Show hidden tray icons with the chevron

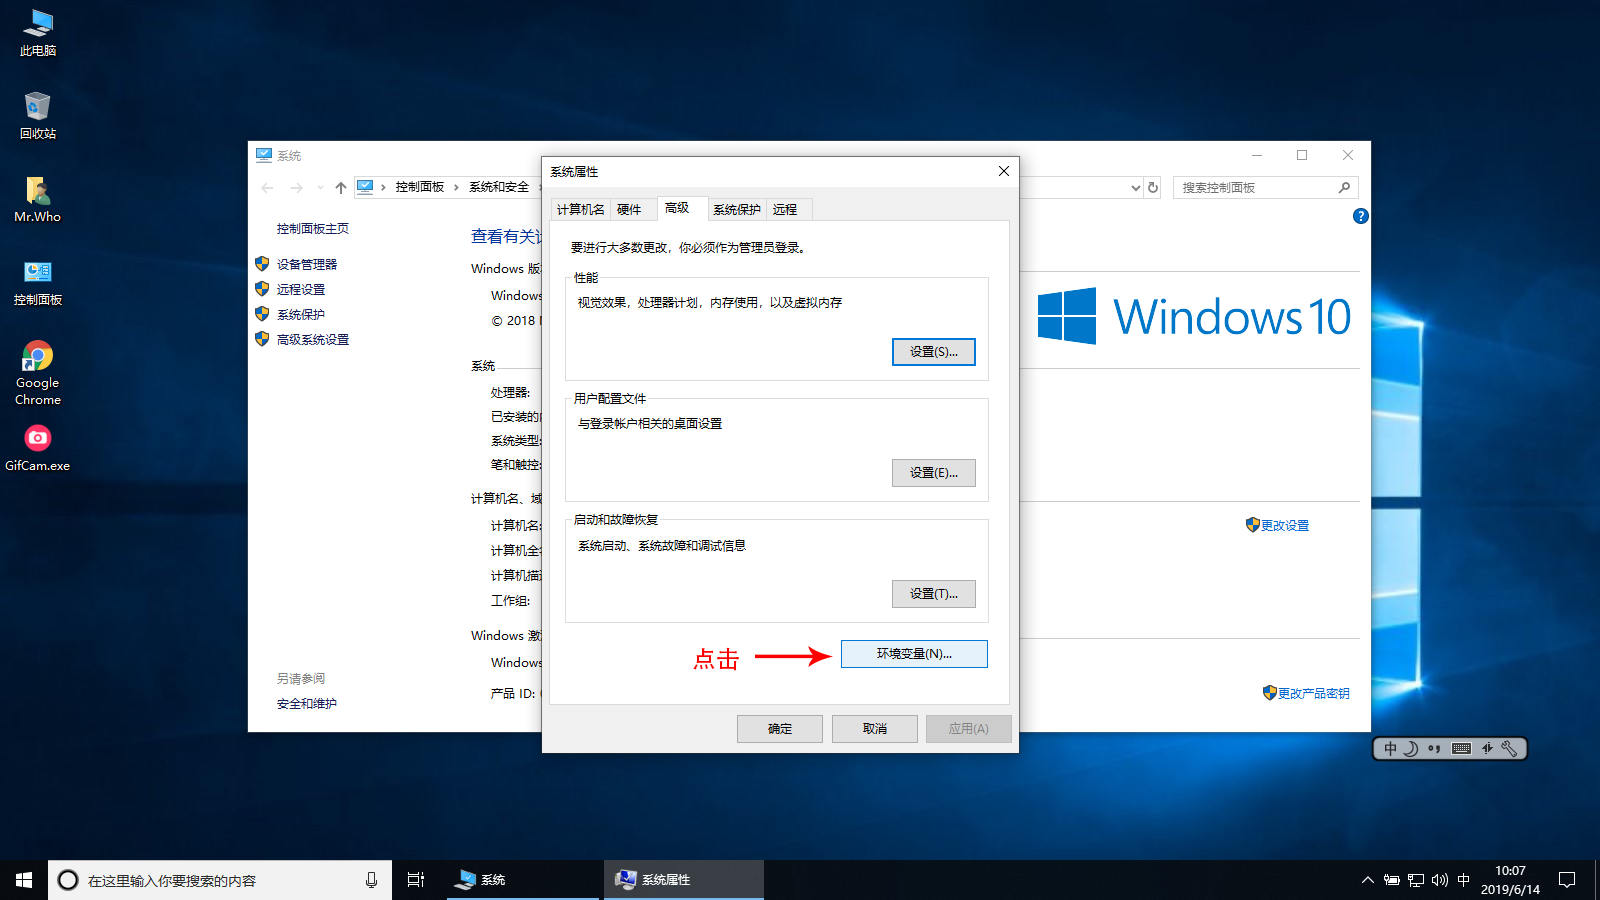tap(1367, 880)
